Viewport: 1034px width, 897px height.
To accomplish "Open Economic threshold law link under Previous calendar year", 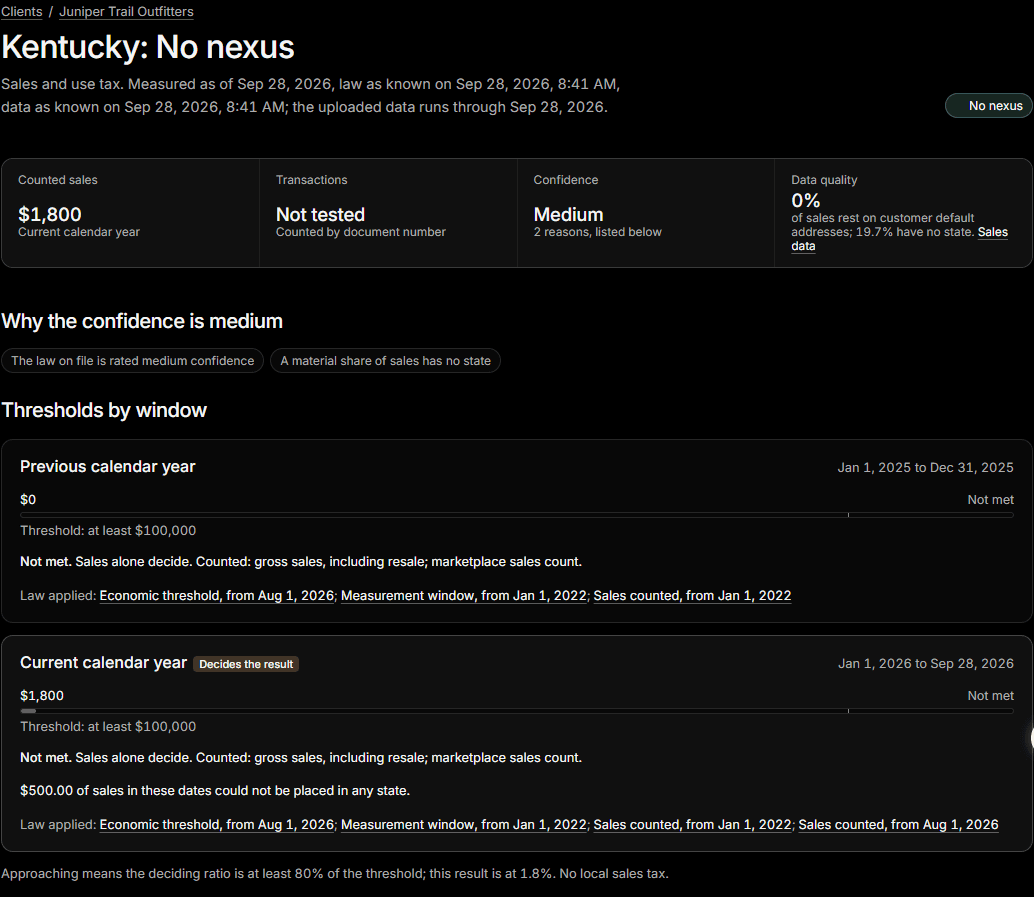I will click(216, 596).
